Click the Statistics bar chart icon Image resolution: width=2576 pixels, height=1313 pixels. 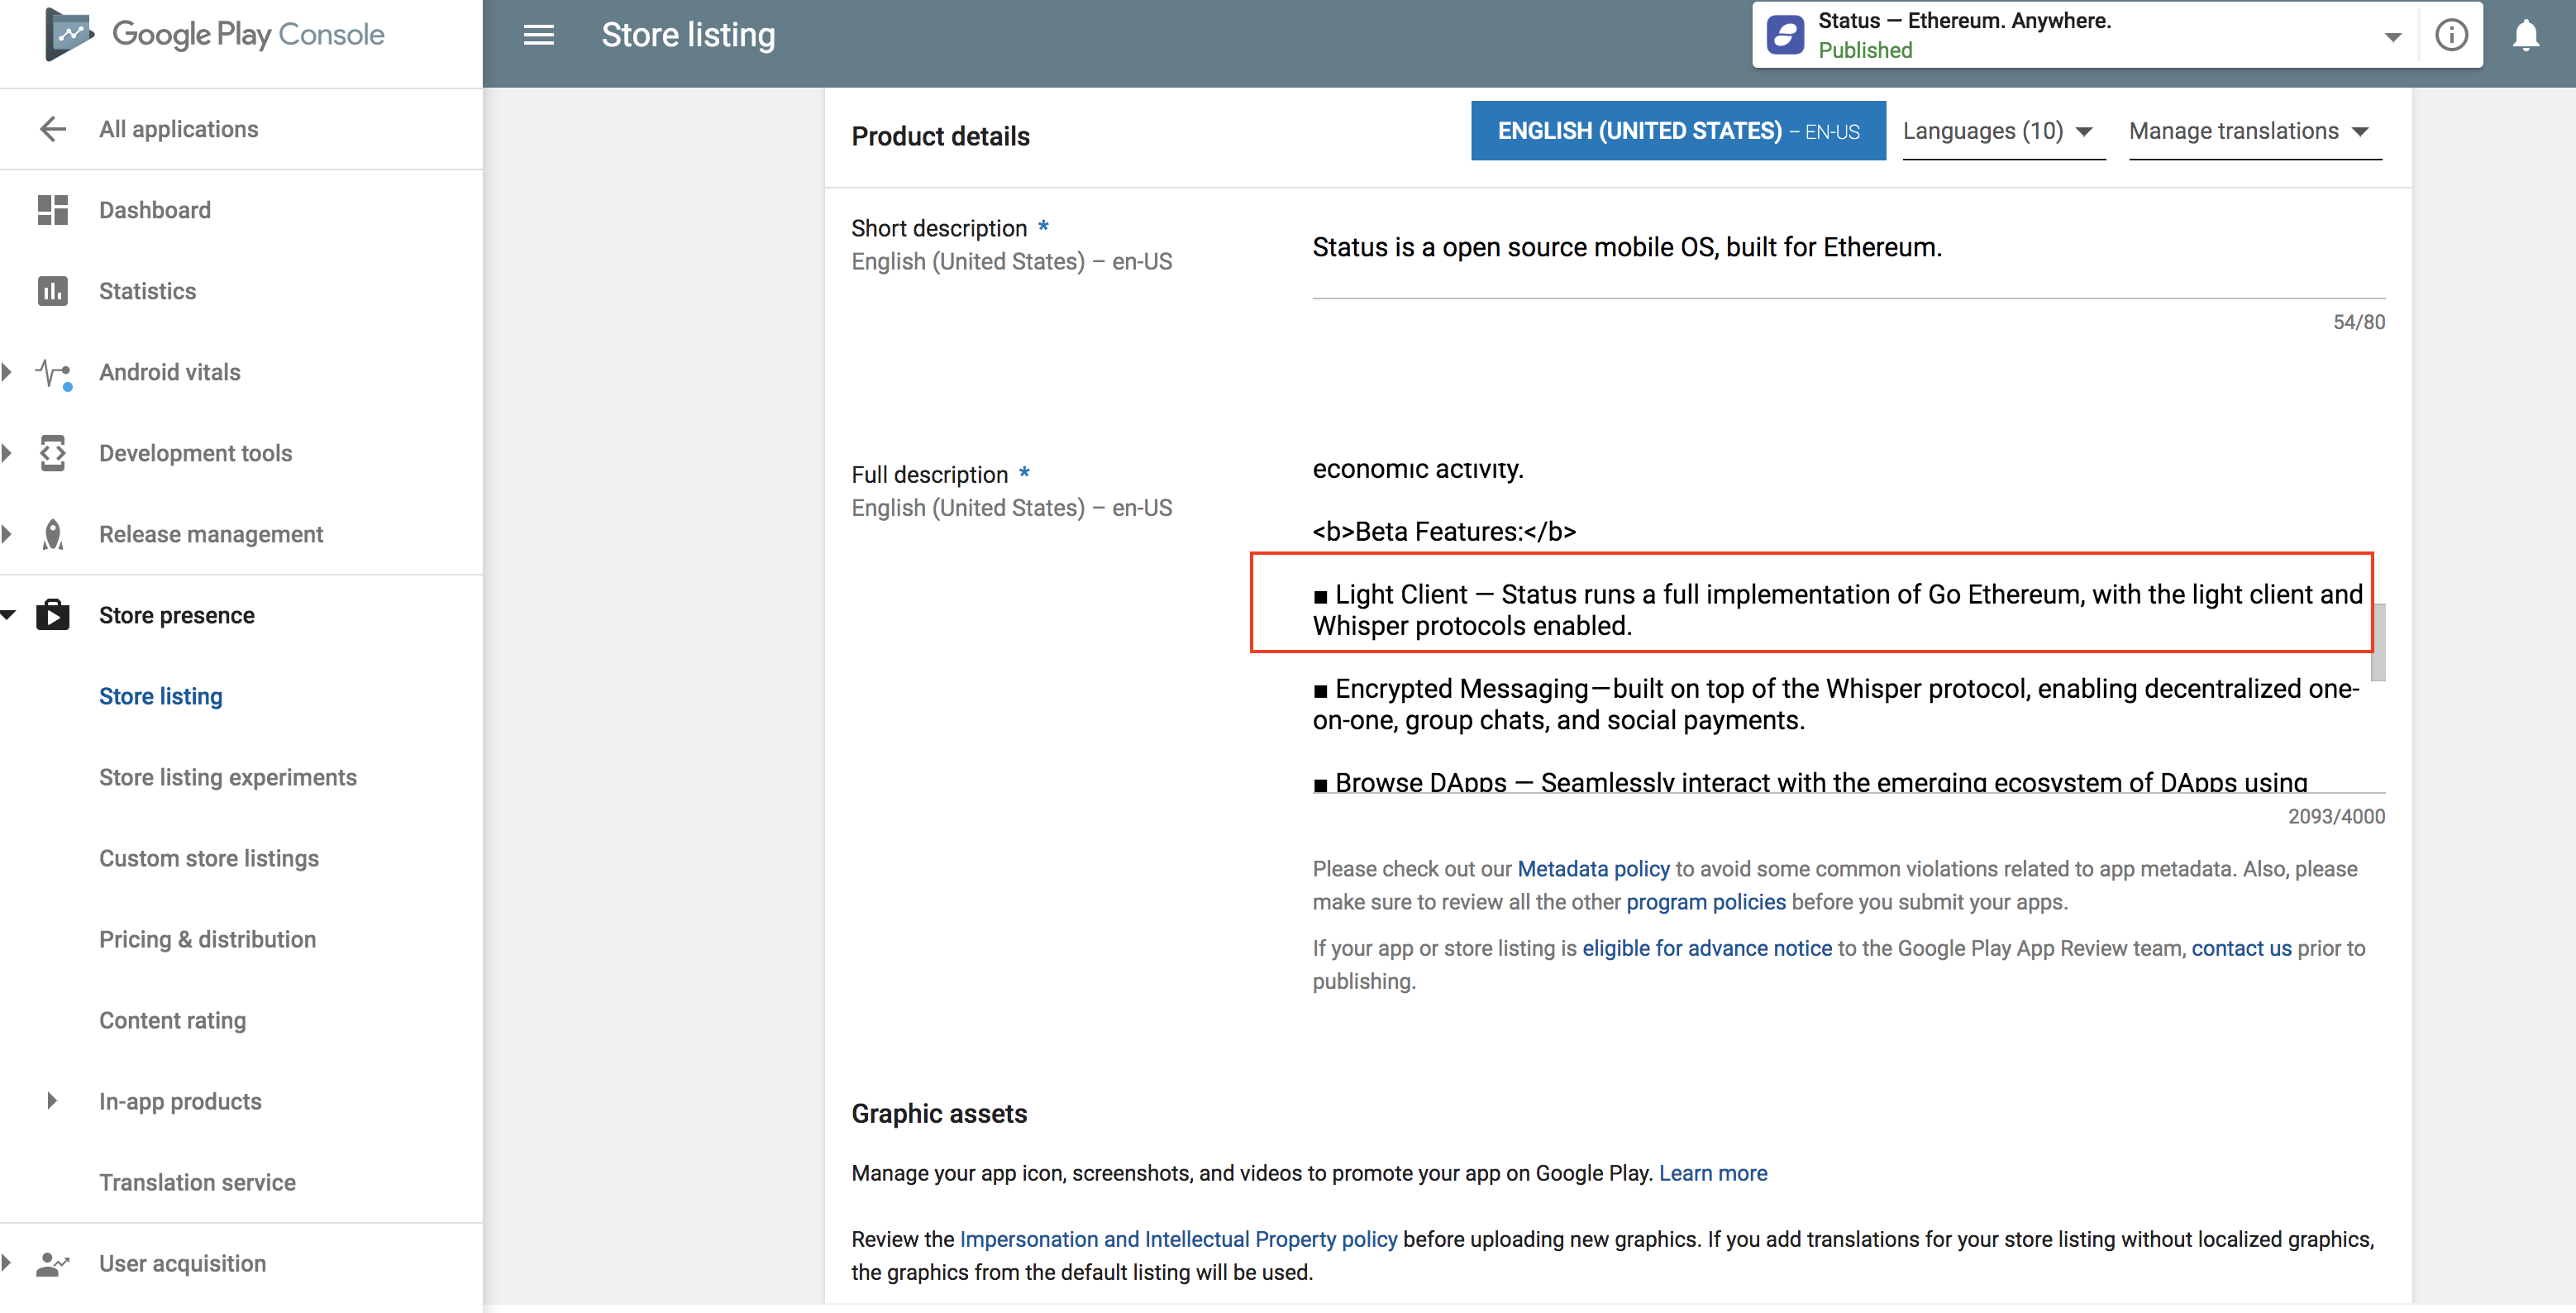(52, 291)
